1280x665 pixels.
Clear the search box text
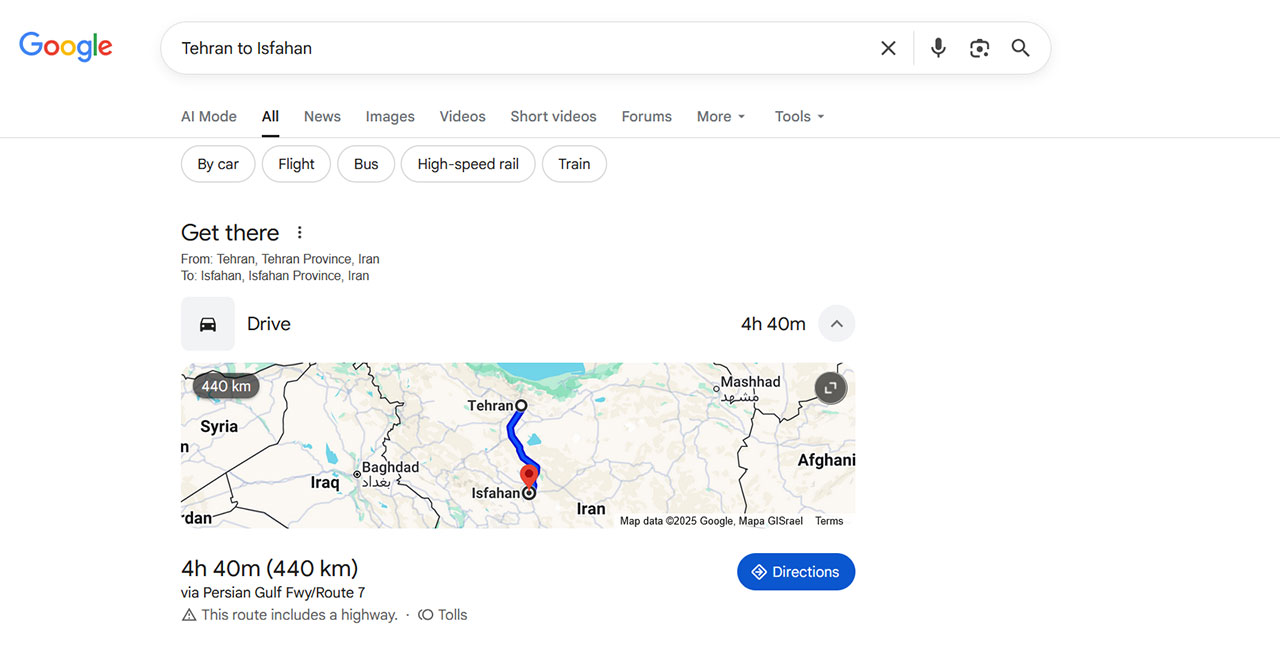pyautogui.click(x=888, y=48)
